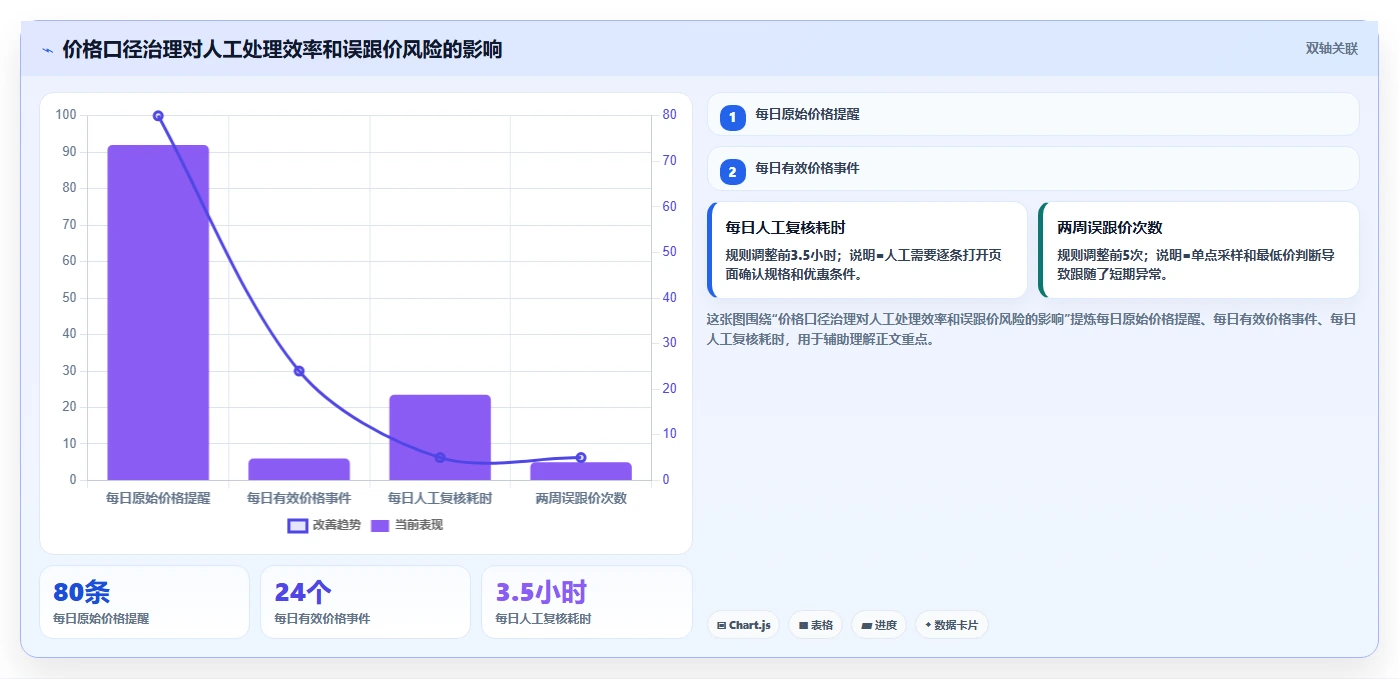Click the 当前表现 legend color box
Image resolution: width=1399 pixels, height=679 pixels.
[x=380, y=525]
